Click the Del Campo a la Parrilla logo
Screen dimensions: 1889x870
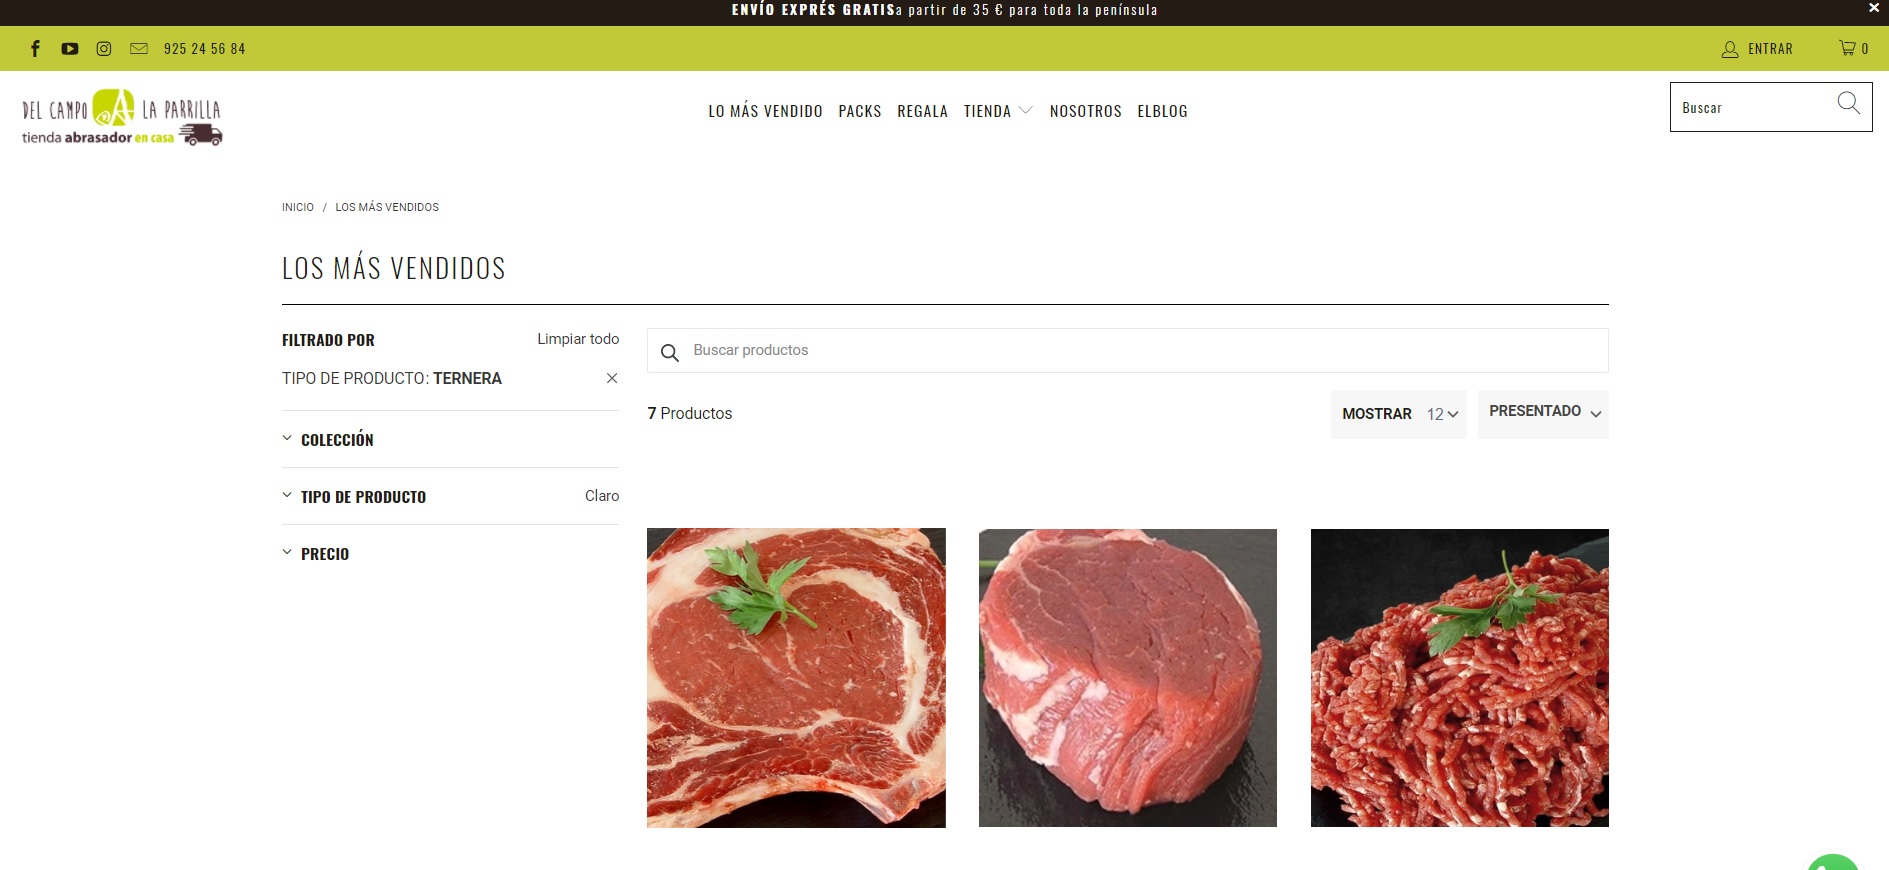(x=122, y=117)
